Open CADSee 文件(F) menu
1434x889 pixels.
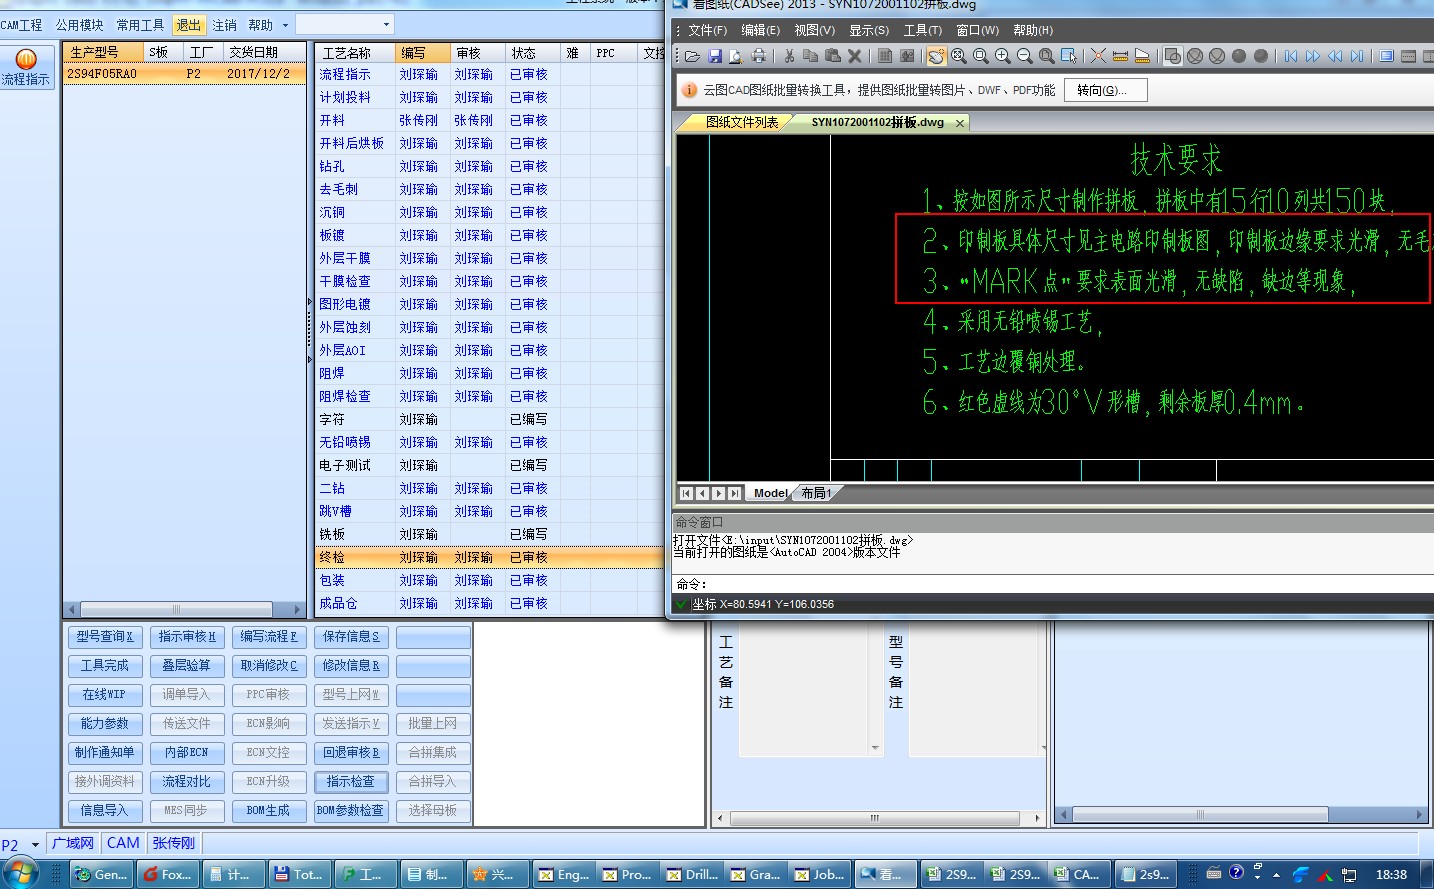707,30
